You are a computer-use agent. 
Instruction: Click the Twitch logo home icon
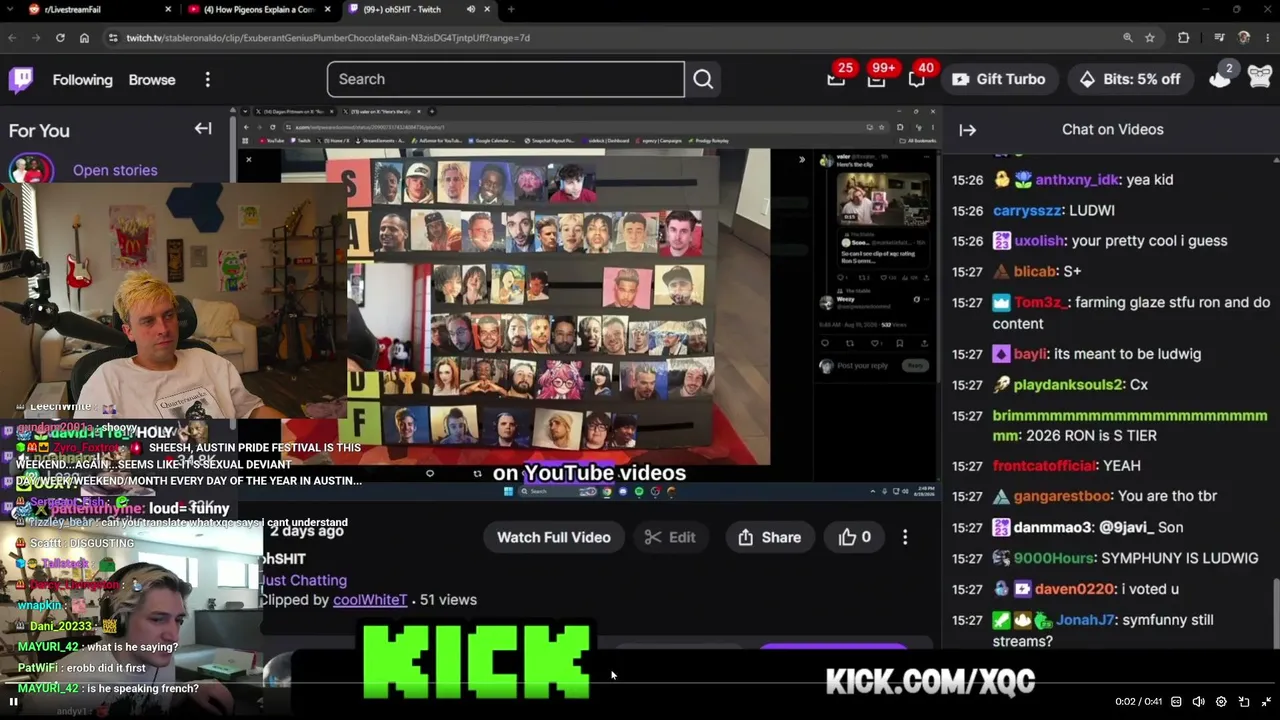20,79
